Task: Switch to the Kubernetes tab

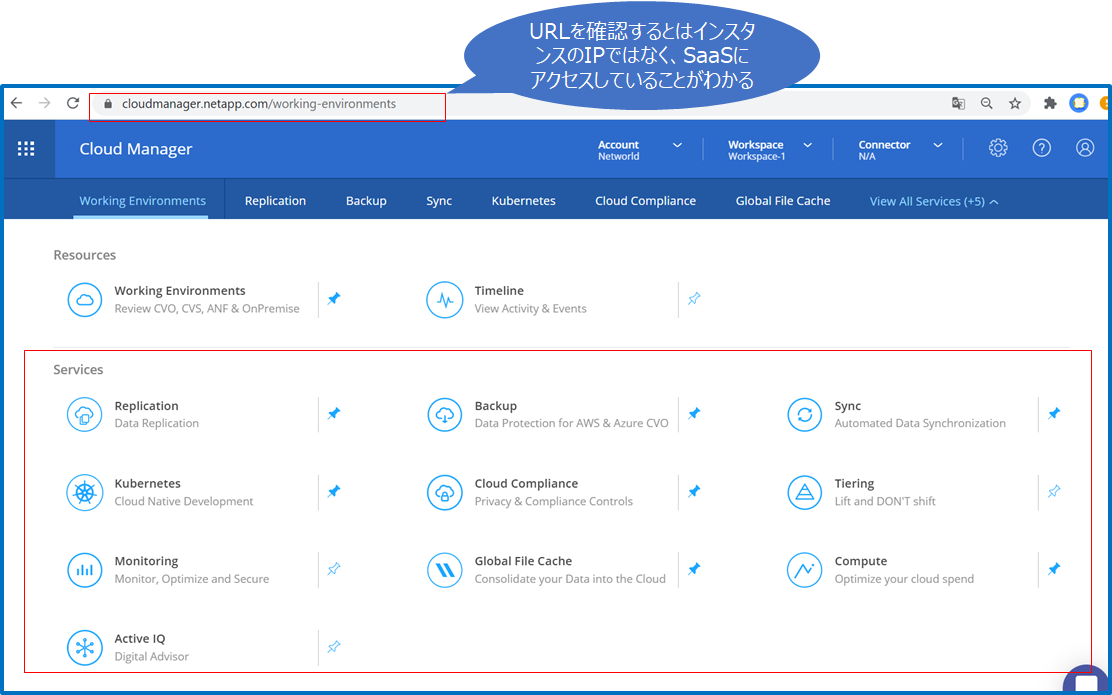Action: pos(523,201)
